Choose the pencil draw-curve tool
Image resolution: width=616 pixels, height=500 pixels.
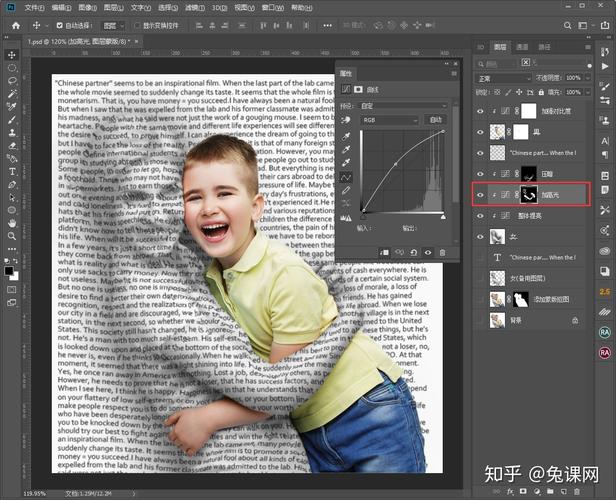[x=347, y=190]
